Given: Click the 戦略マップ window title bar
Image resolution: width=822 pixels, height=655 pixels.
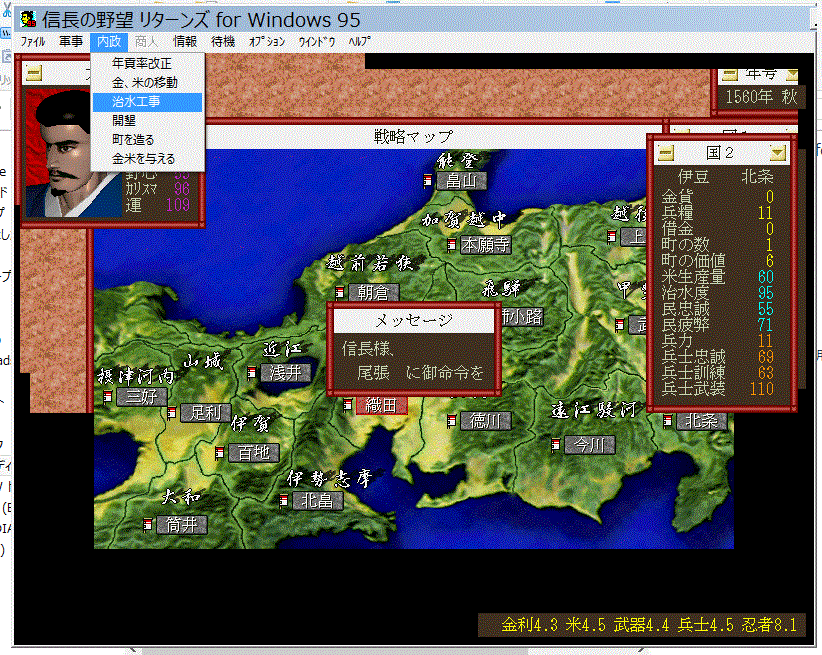Looking at the screenshot, I should tap(413, 137).
